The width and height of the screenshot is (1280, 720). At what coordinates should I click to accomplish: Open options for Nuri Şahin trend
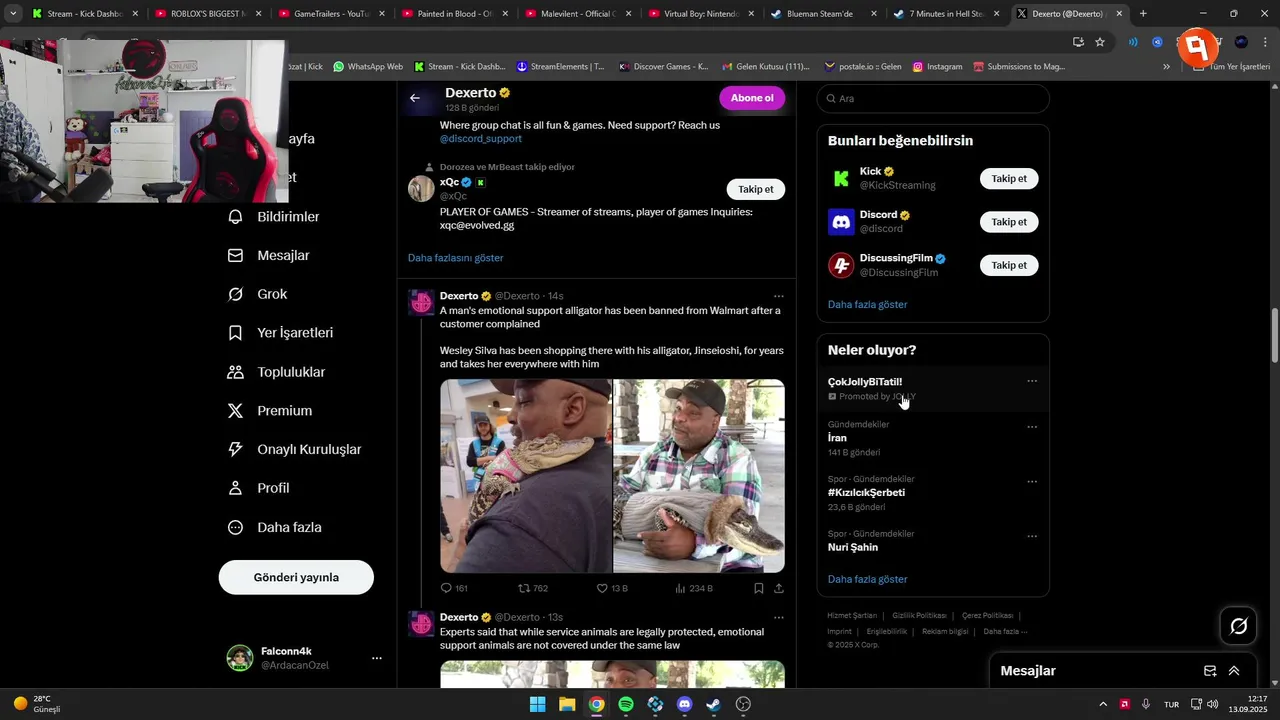(x=1032, y=537)
